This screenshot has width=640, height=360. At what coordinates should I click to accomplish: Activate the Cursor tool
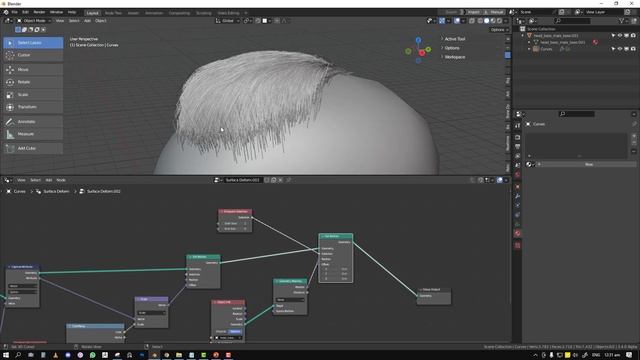(33, 55)
